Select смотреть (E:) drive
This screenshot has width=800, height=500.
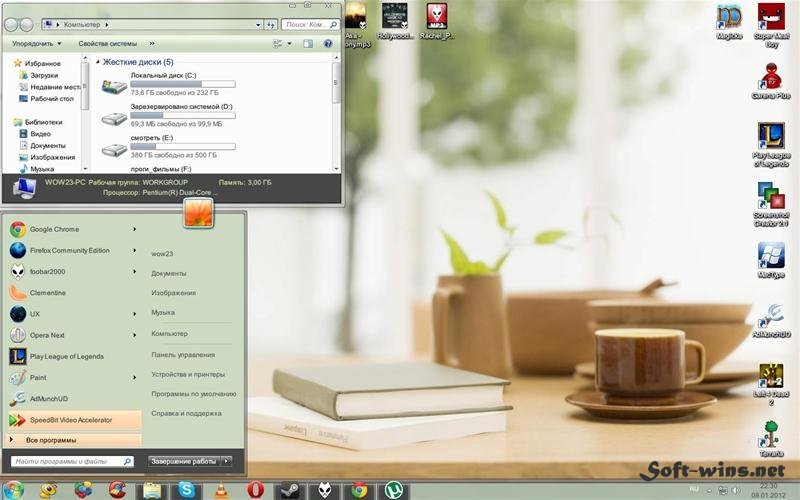point(168,146)
